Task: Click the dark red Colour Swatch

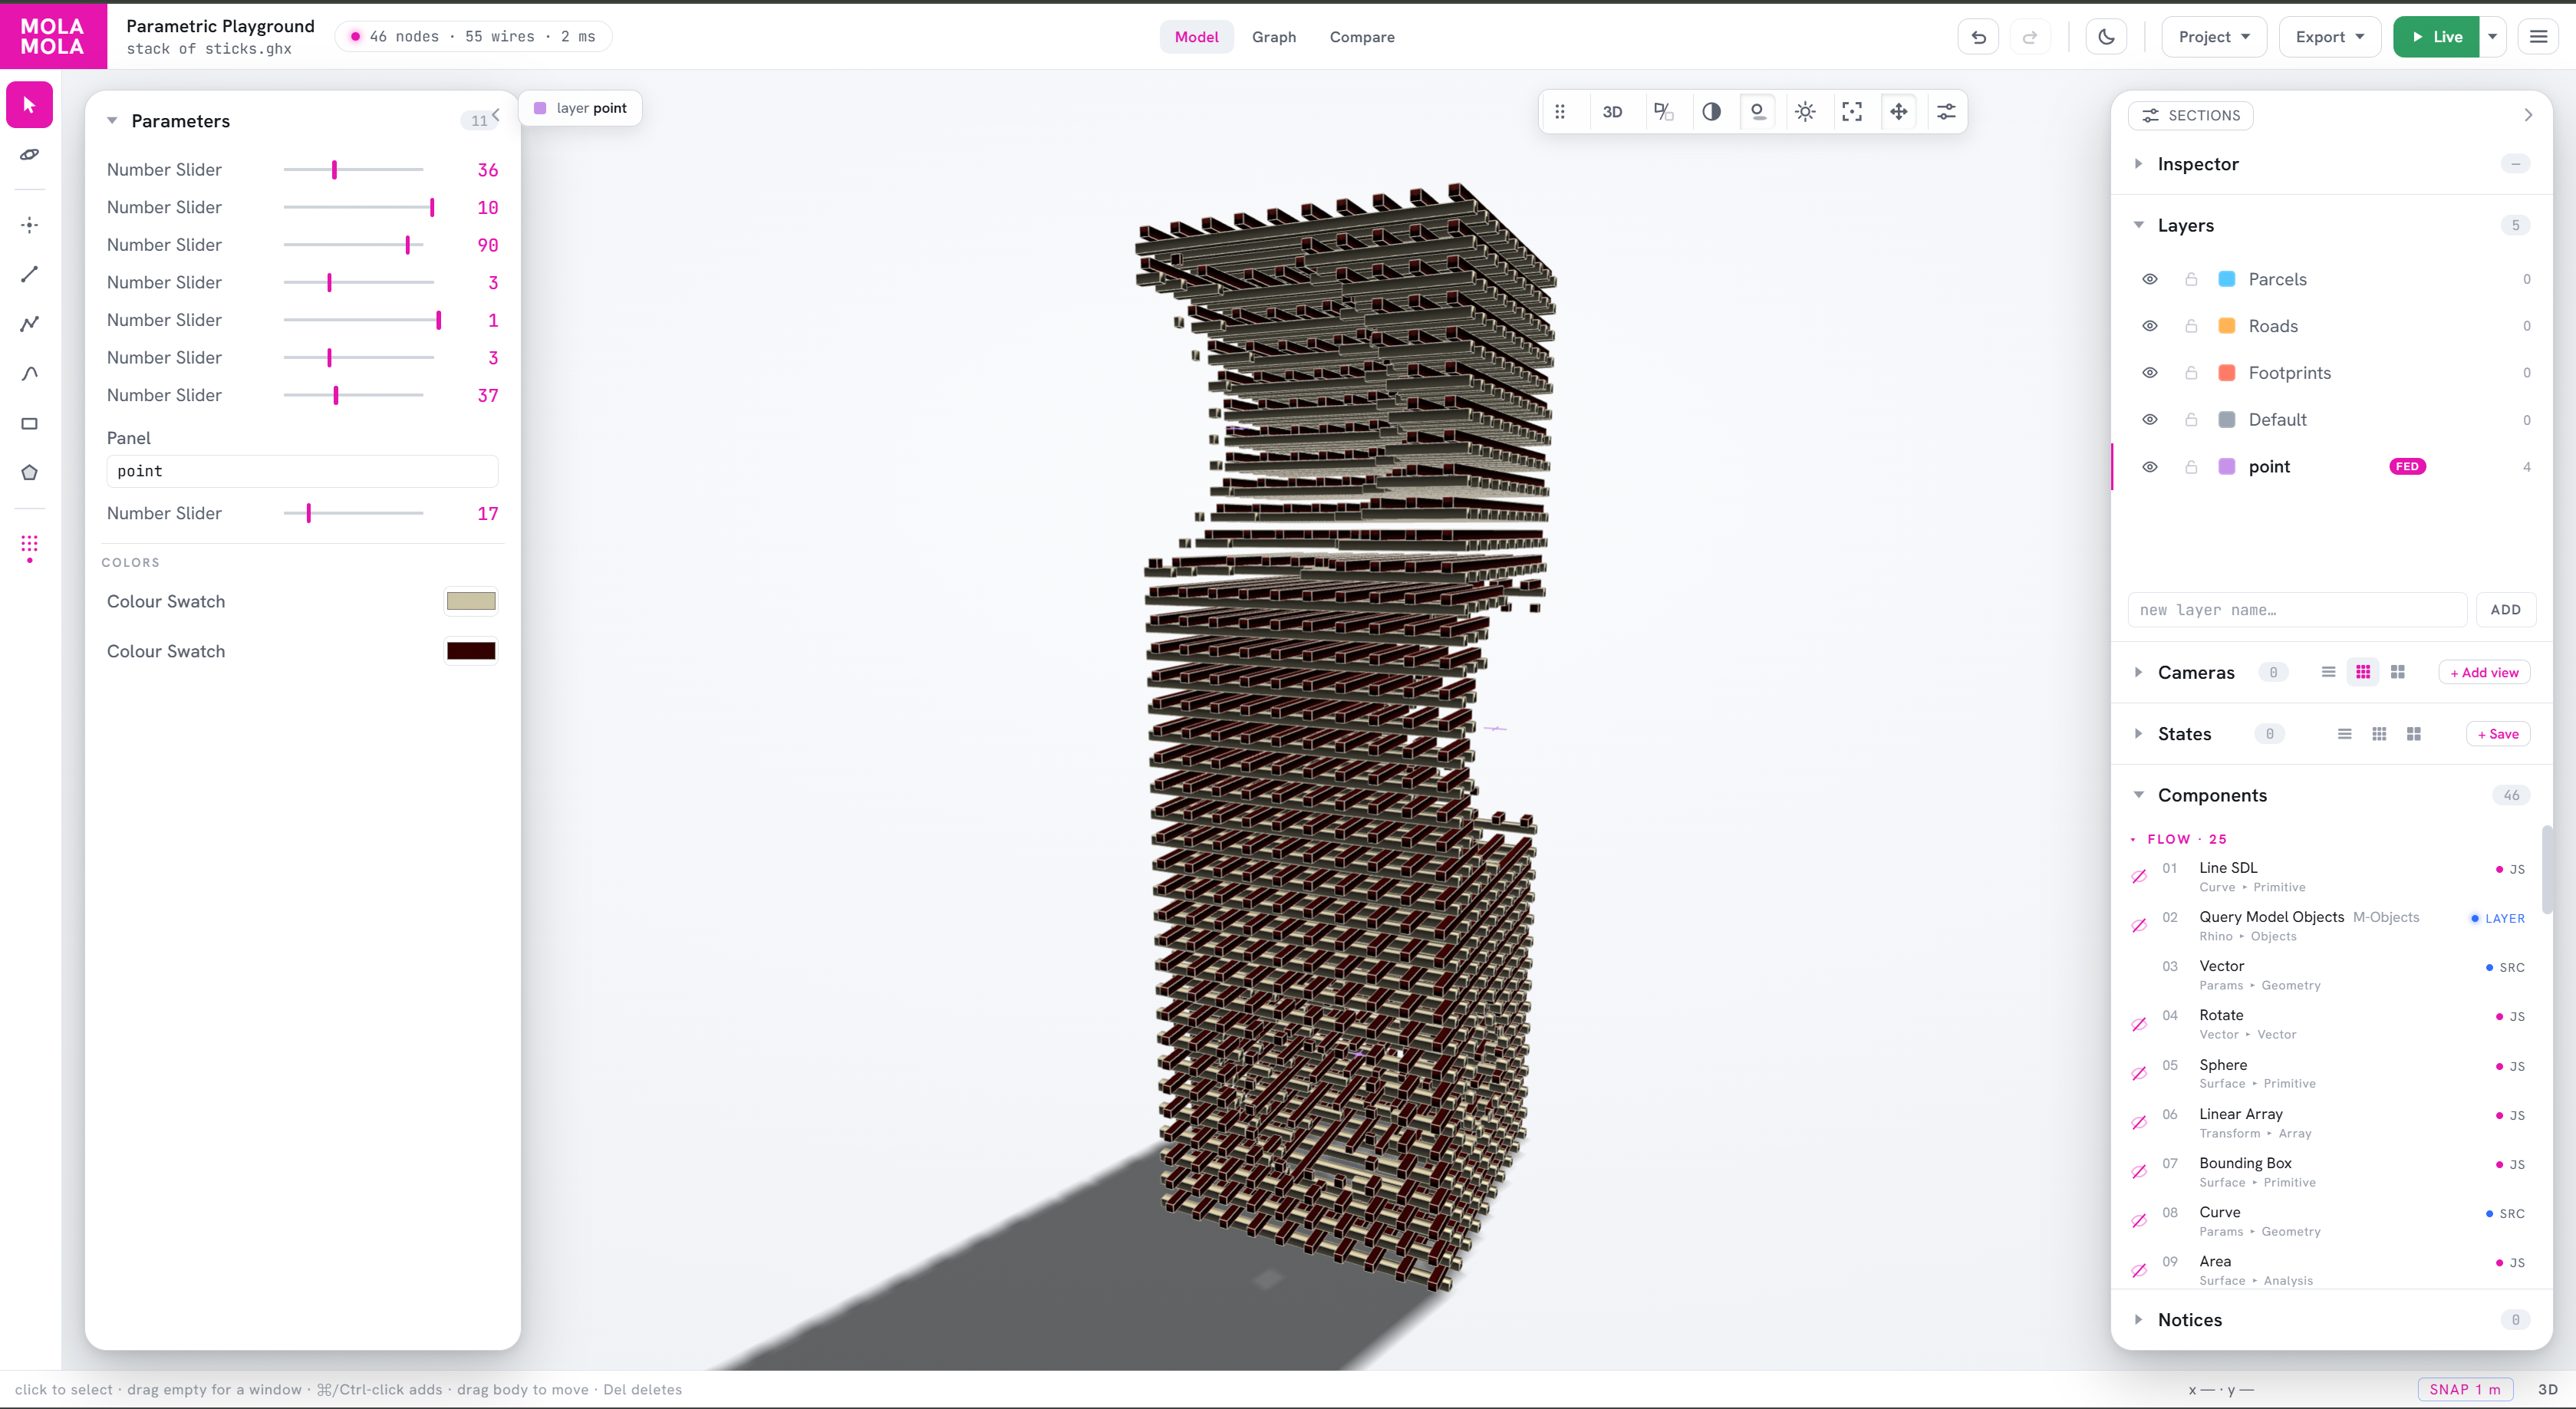Action: 471,651
